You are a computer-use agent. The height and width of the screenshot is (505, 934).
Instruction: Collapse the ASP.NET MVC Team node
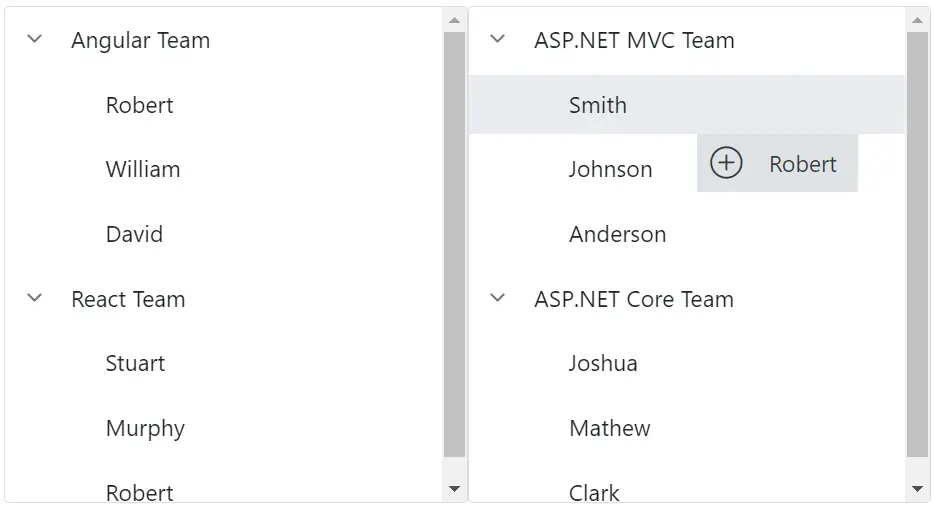(x=497, y=39)
